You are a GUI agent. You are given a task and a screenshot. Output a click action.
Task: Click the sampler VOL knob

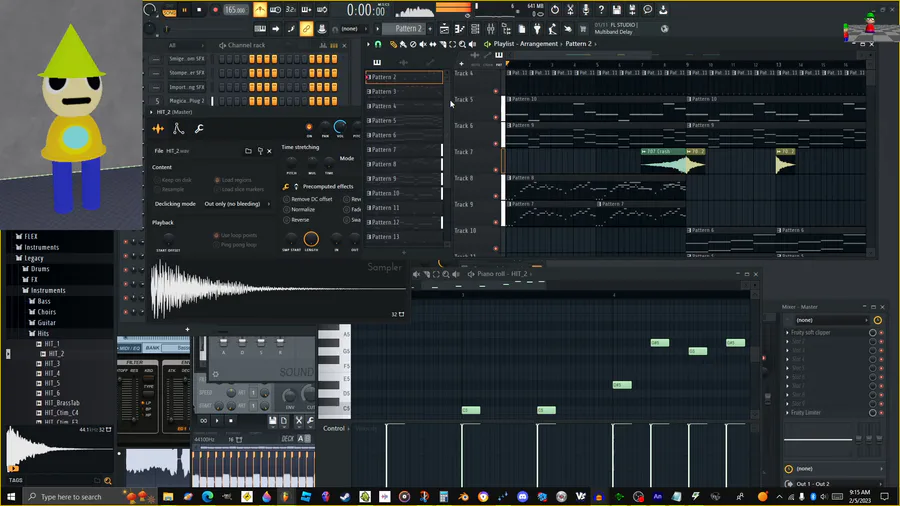click(340, 126)
